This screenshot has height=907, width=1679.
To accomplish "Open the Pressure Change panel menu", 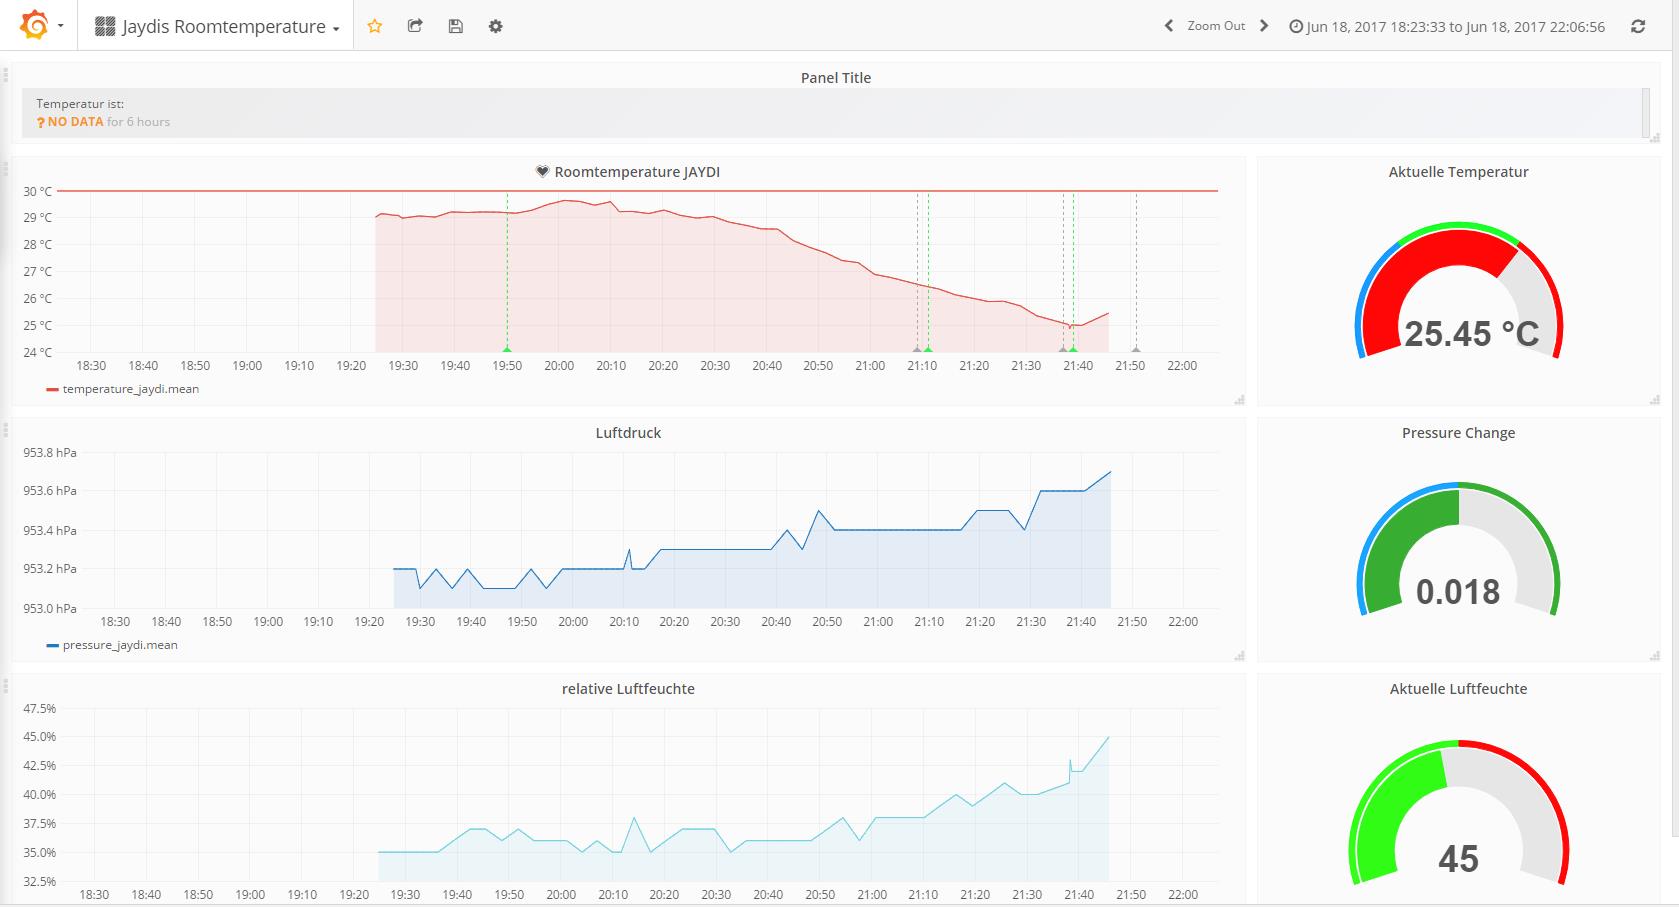I will click(x=1458, y=432).
